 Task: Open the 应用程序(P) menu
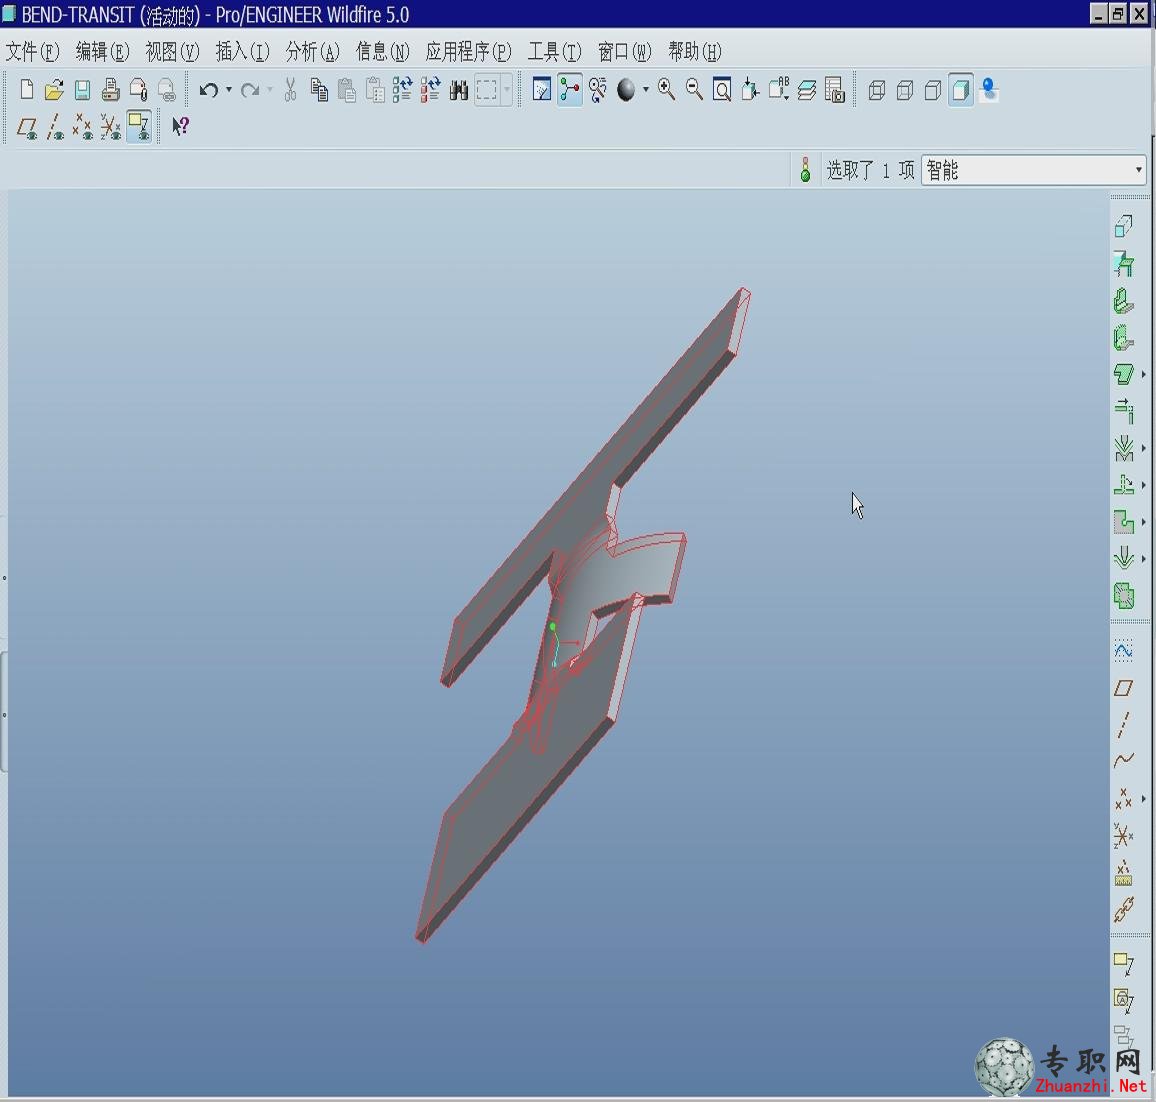(469, 52)
